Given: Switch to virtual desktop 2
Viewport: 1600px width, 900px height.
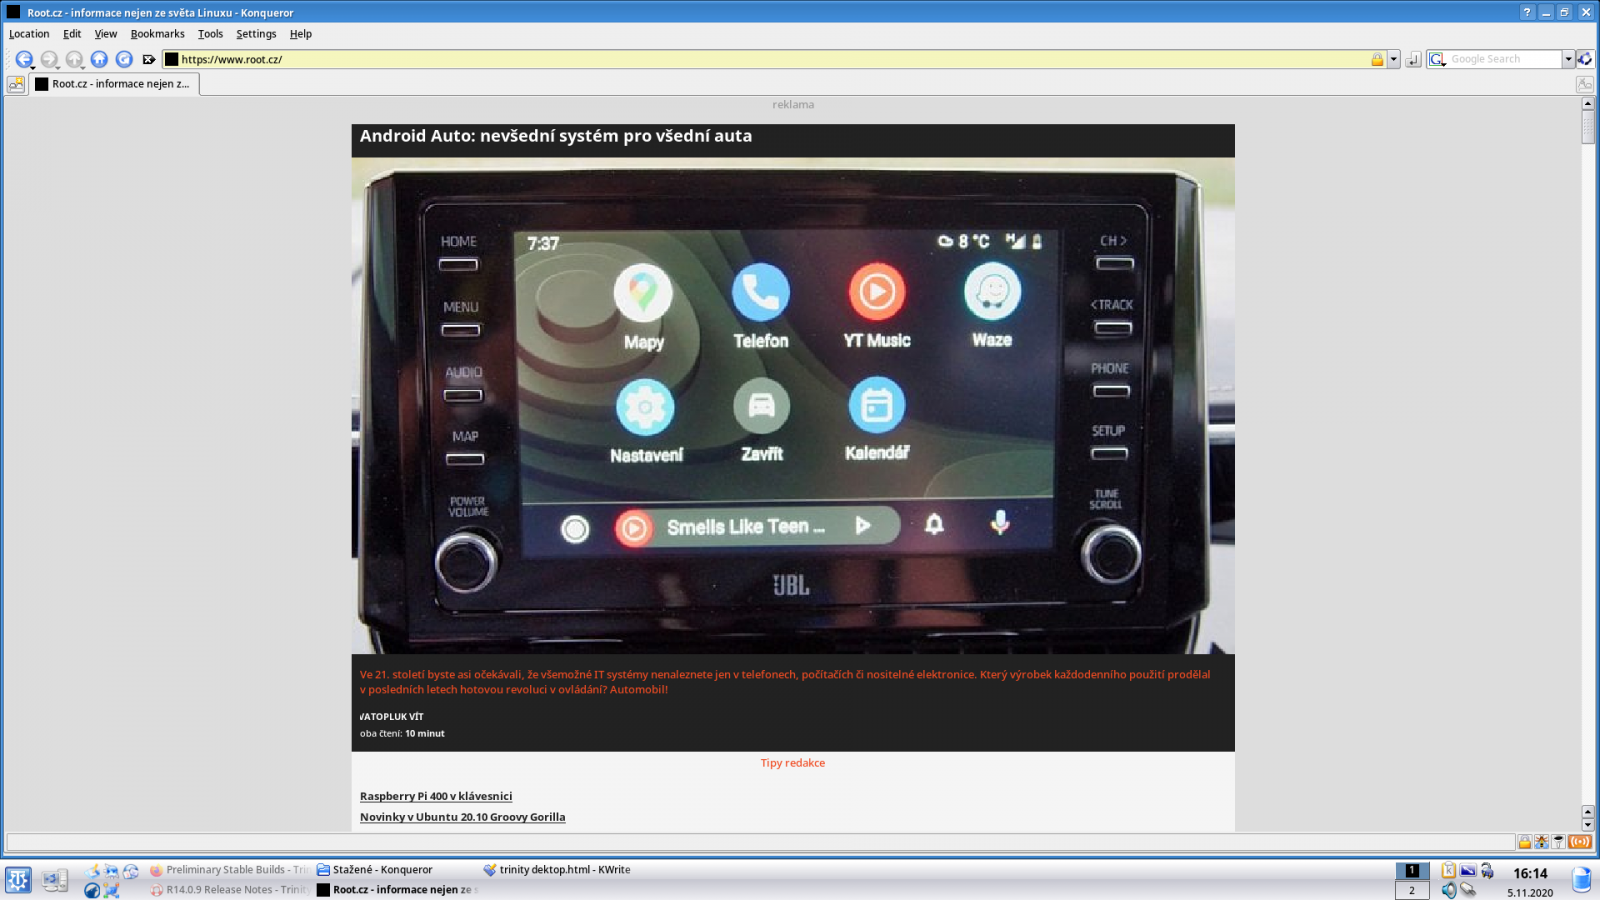Looking at the screenshot, I should 1412,890.
